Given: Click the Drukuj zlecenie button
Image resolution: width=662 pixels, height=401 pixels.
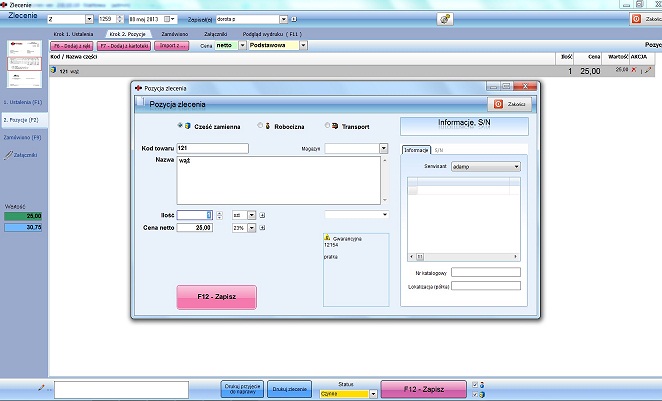Looking at the screenshot, I should coord(289,389).
